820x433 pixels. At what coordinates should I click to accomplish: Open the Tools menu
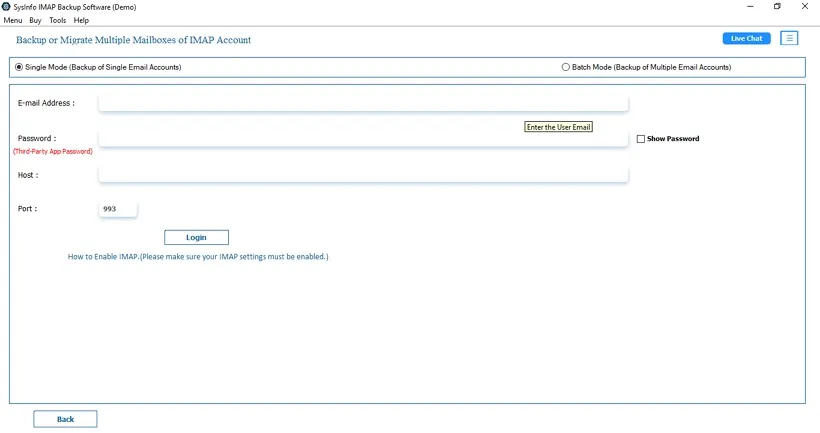click(58, 20)
